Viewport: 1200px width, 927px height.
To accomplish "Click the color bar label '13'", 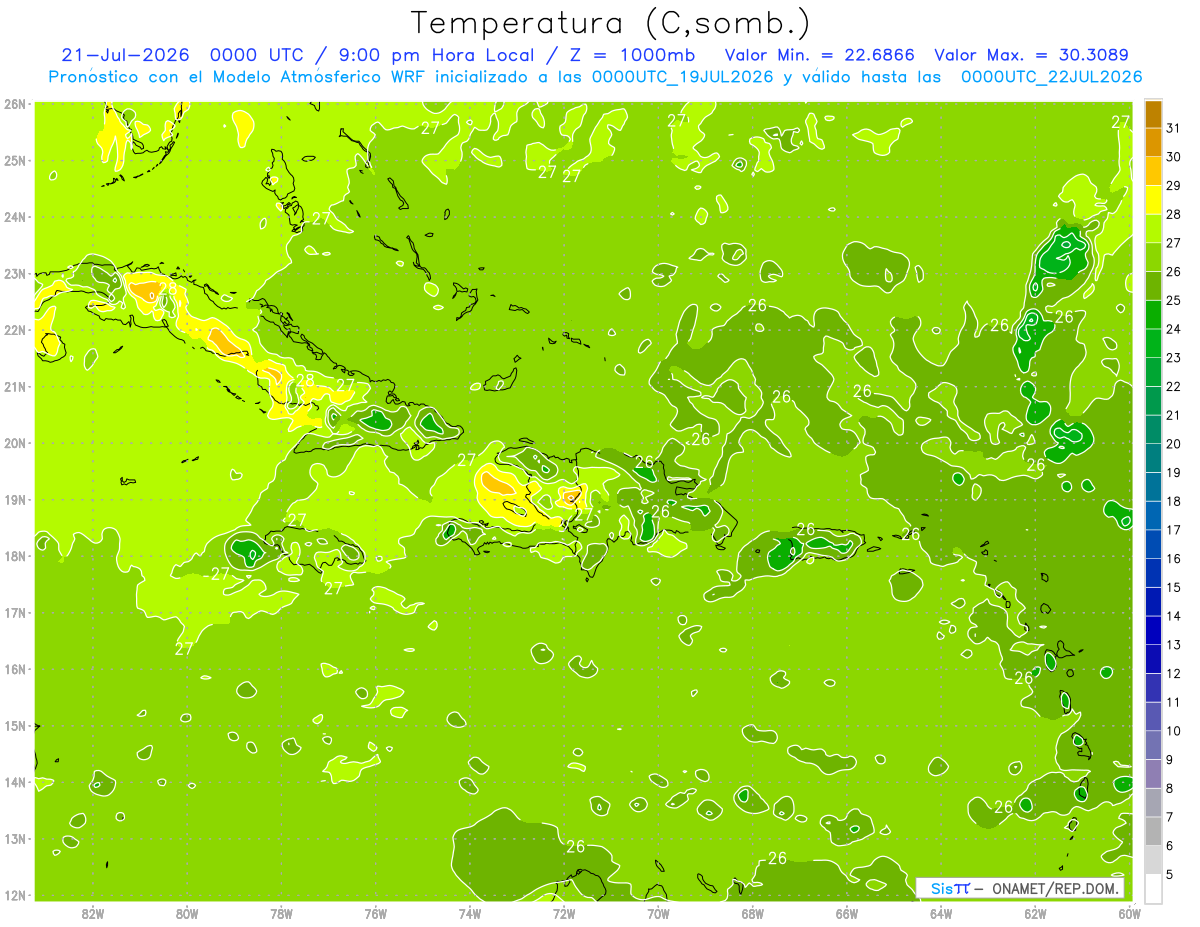I will coord(1173,645).
